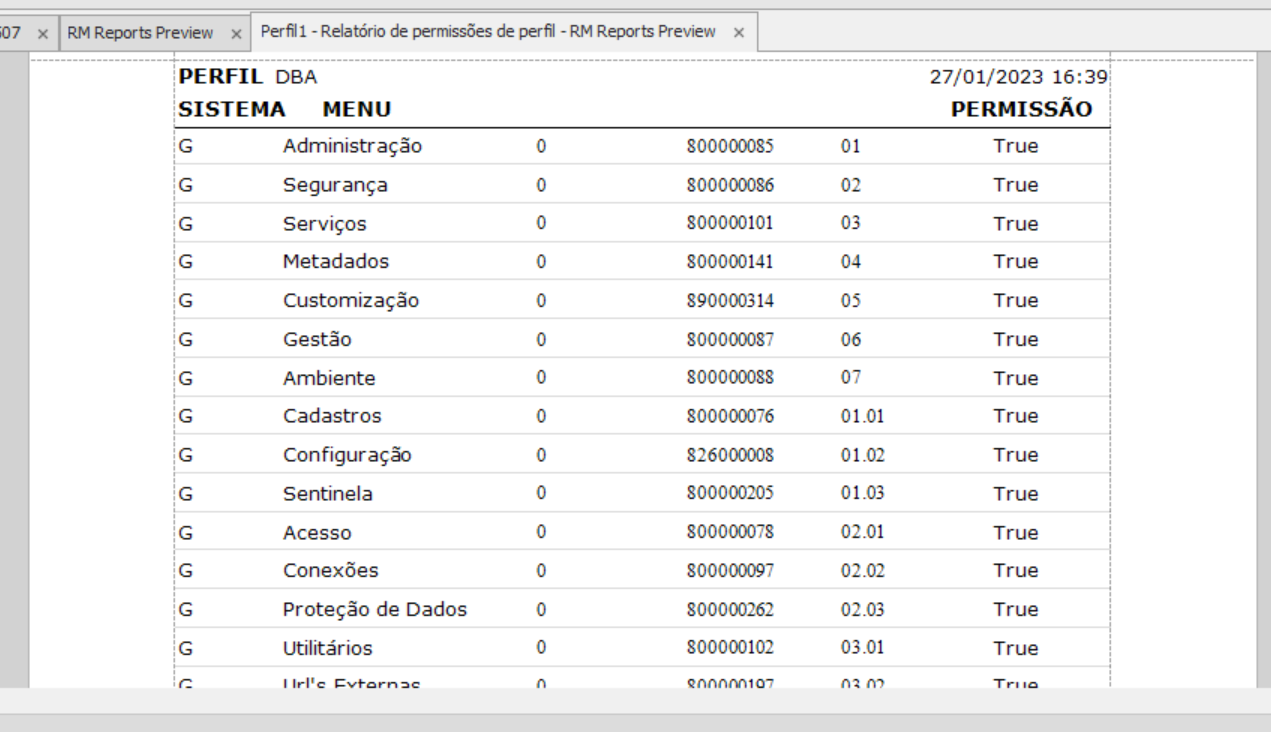The height and width of the screenshot is (732, 1271).
Task: Click the MENU column header
Action: [357, 109]
